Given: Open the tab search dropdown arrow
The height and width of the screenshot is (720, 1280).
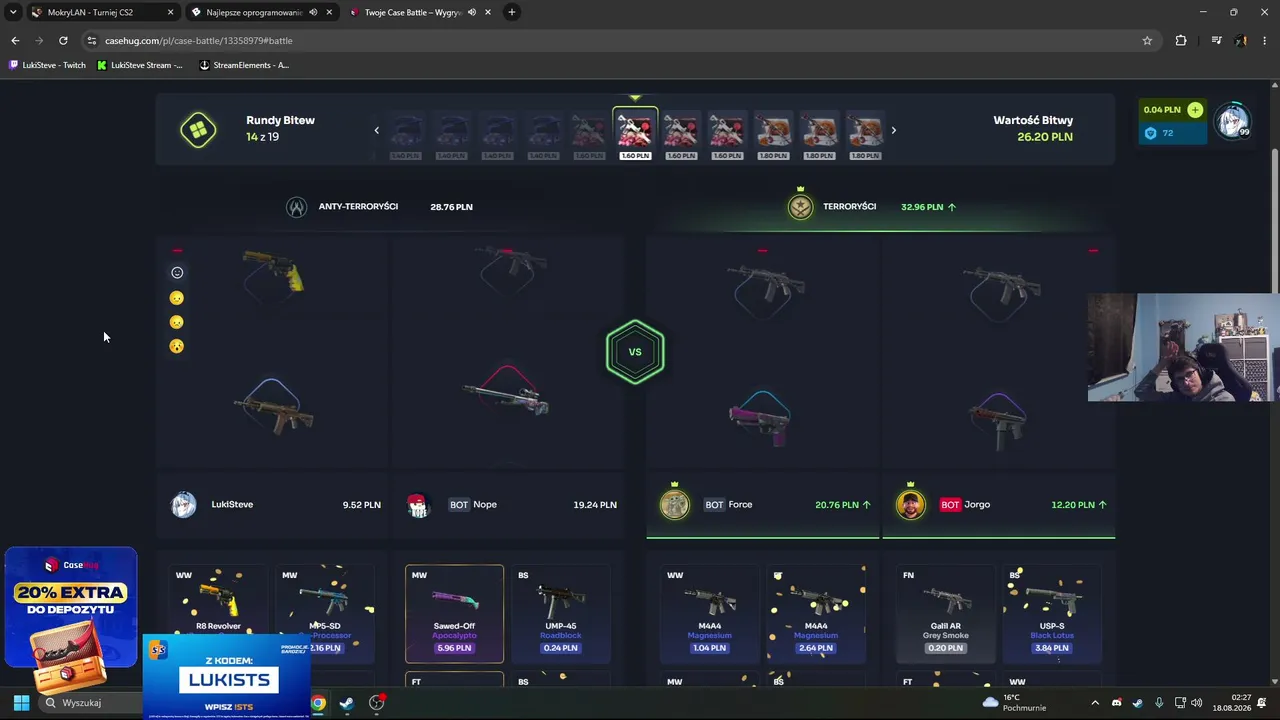Looking at the screenshot, I should point(13,12).
